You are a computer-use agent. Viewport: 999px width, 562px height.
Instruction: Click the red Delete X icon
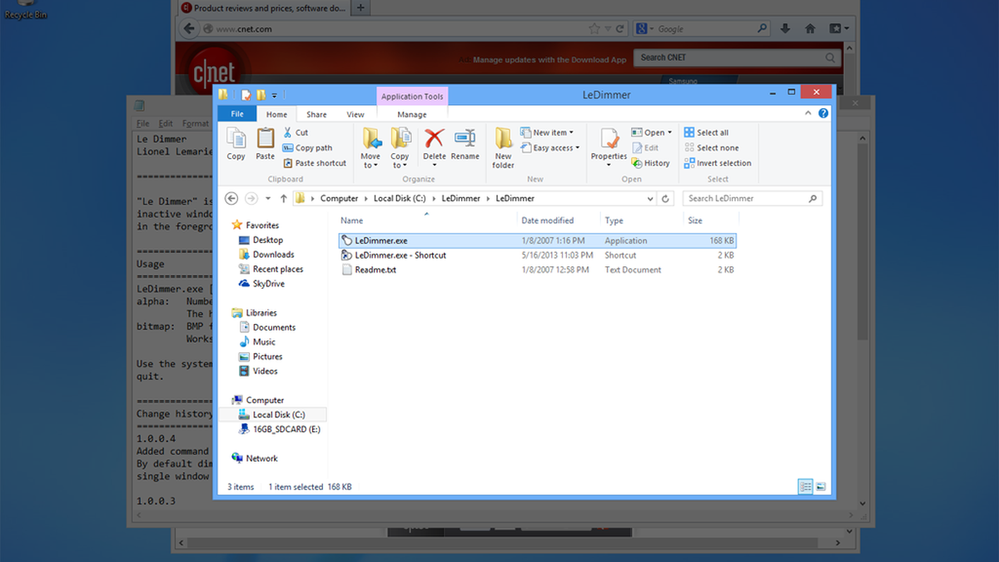click(x=435, y=138)
